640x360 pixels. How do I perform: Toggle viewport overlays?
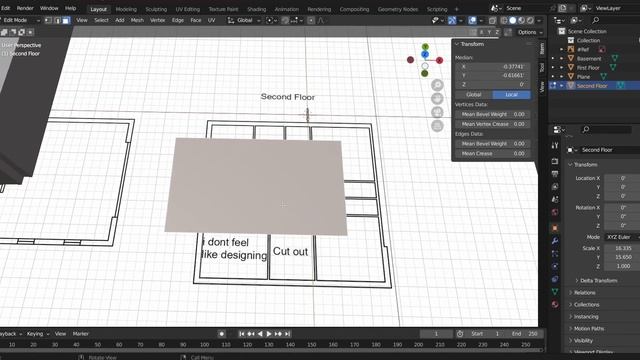[x=472, y=20]
